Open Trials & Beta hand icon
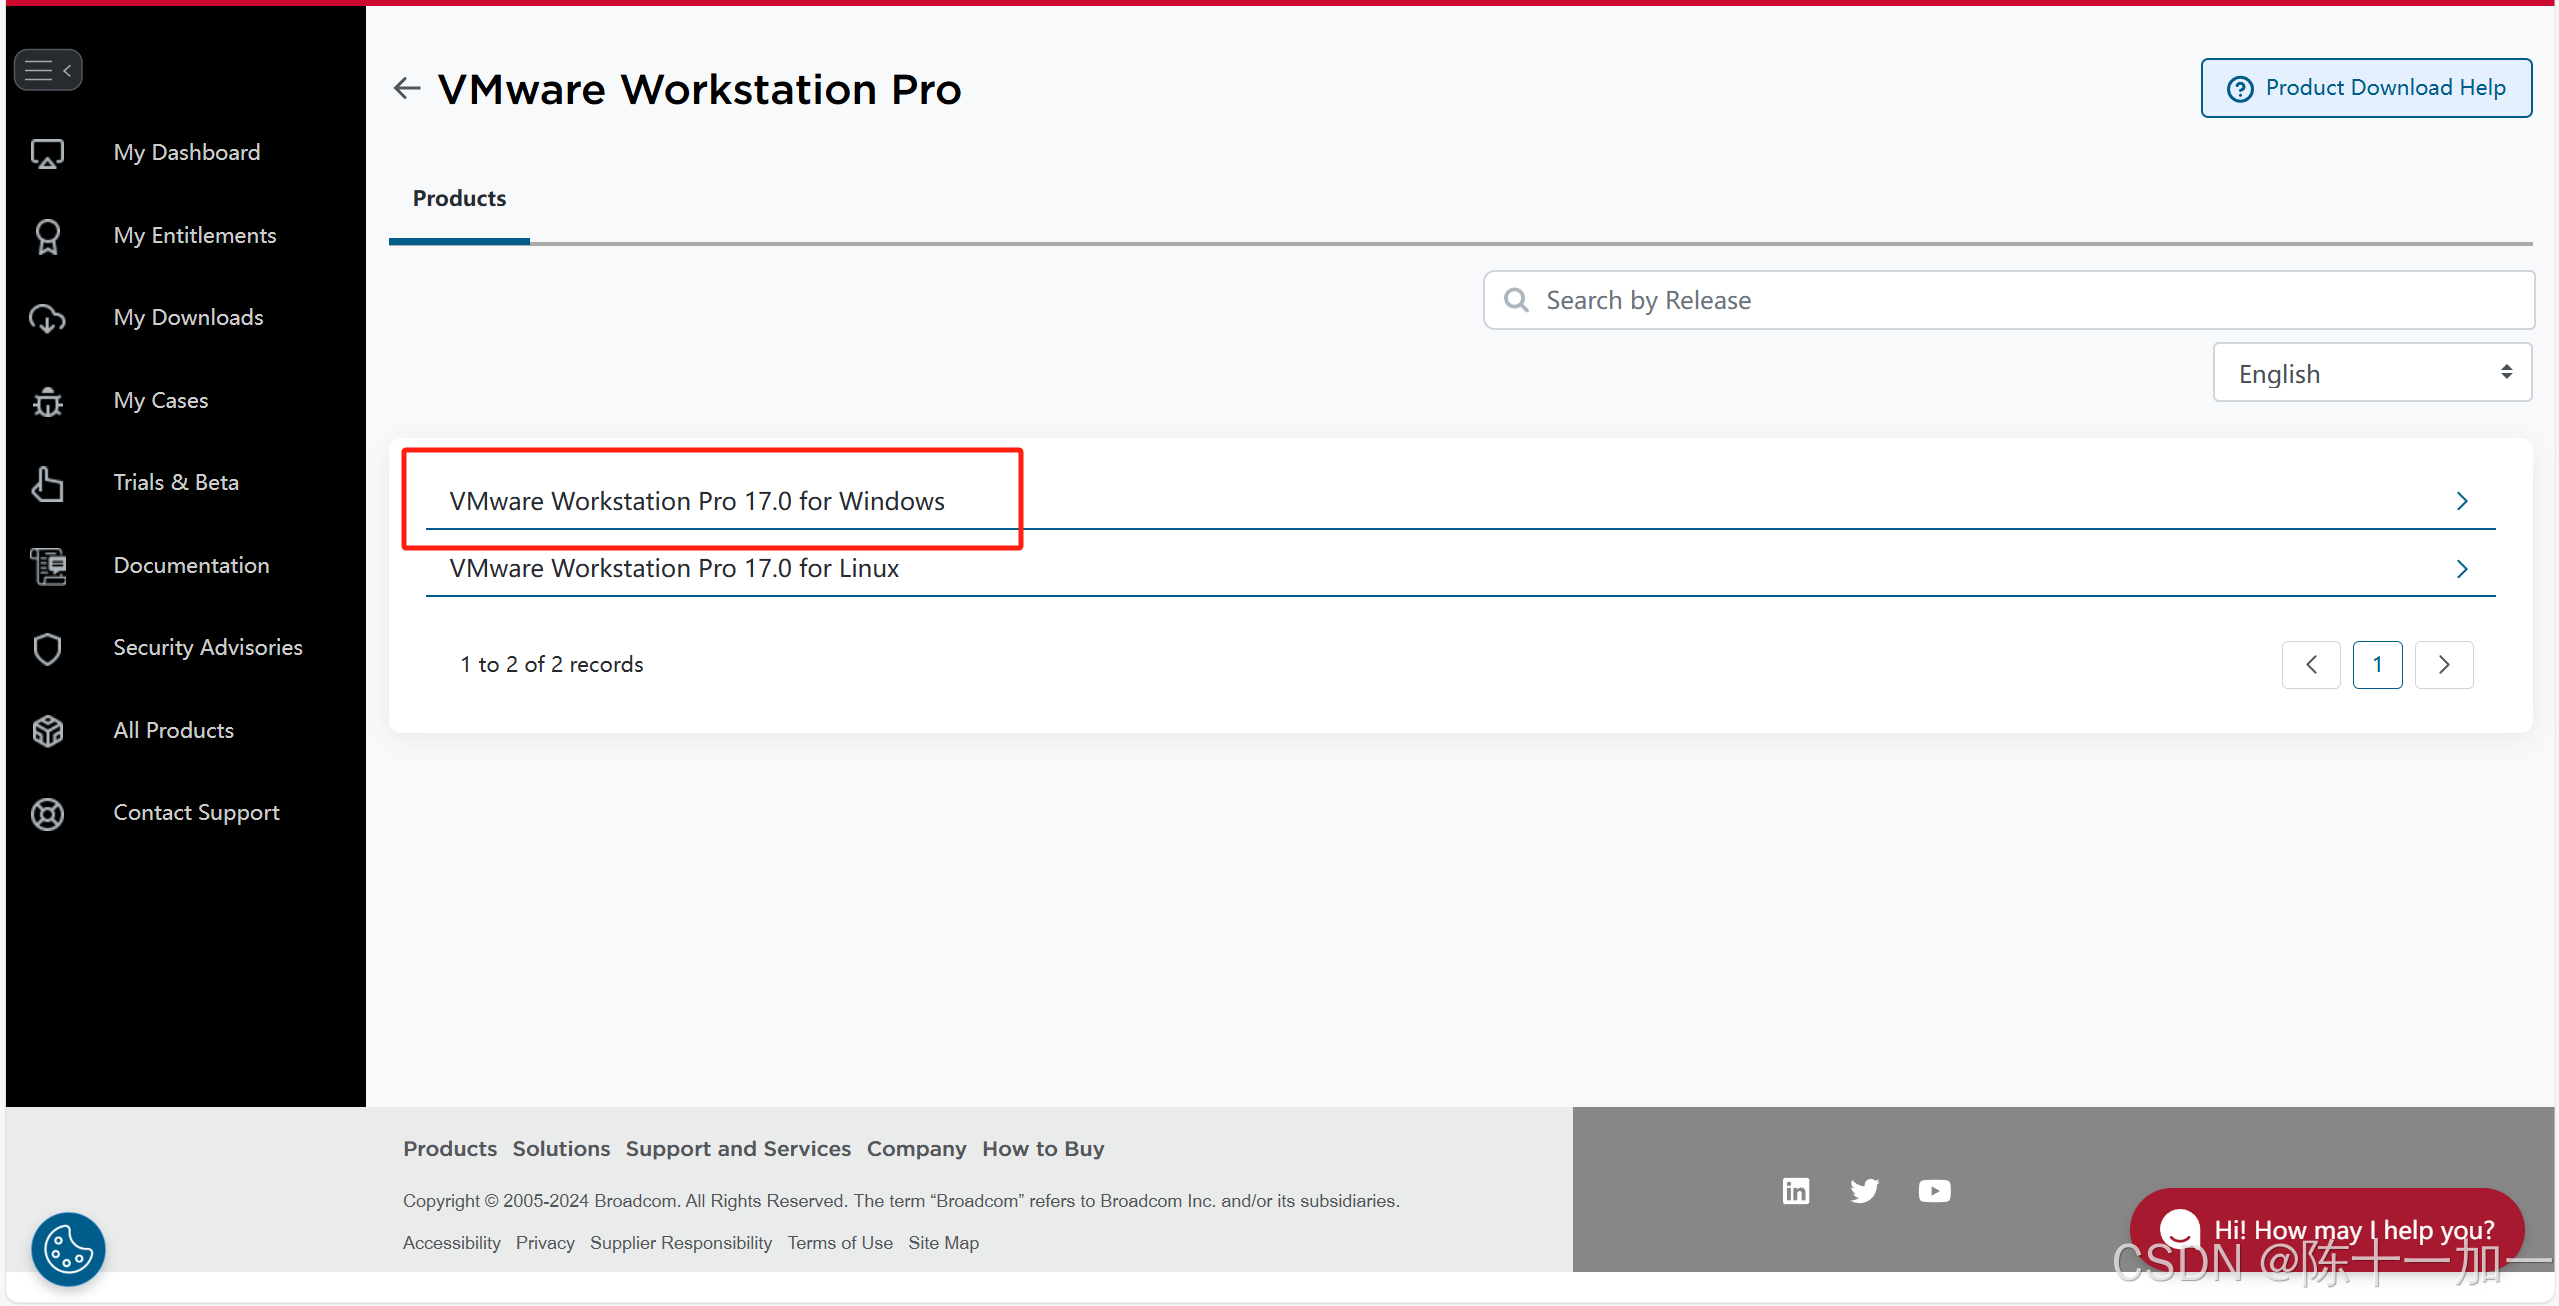The height and width of the screenshot is (1306, 2559). 47,483
